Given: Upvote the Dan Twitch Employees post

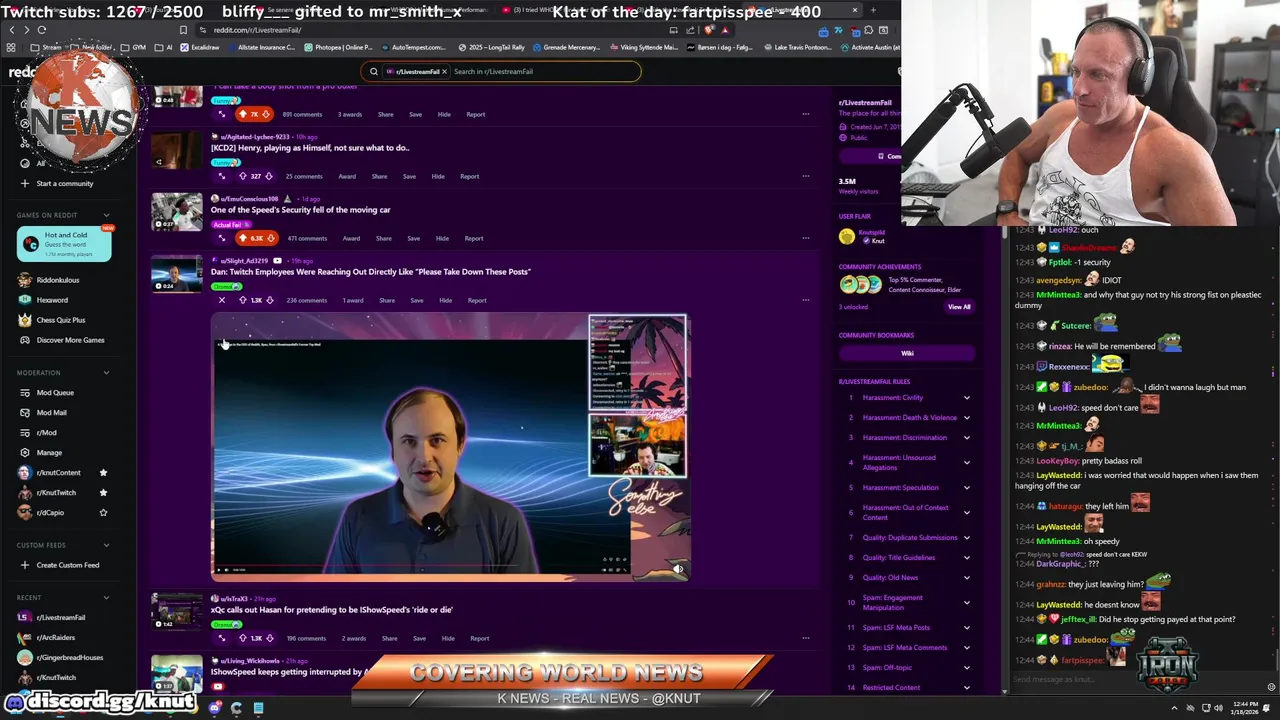Looking at the screenshot, I should click(x=242, y=300).
